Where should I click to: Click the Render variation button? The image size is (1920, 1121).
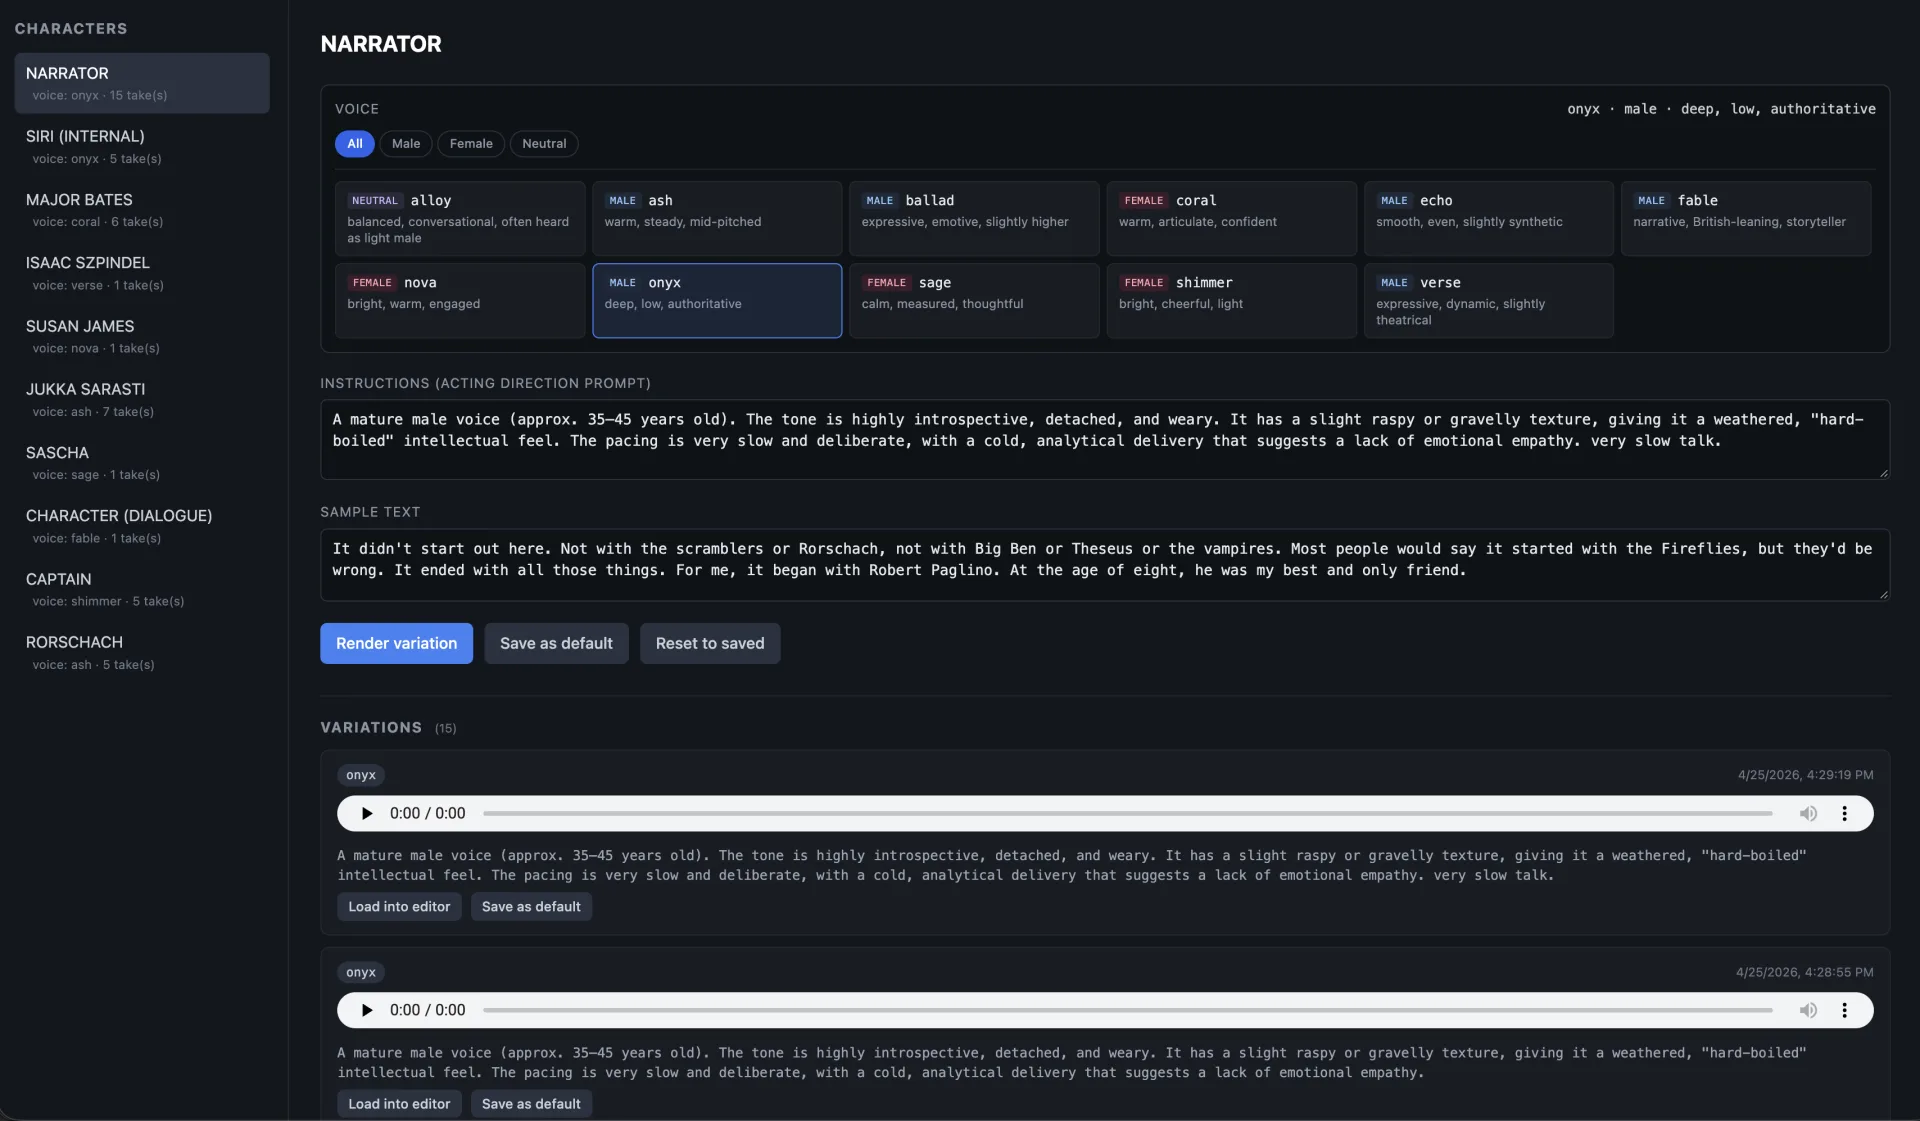[x=396, y=643]
